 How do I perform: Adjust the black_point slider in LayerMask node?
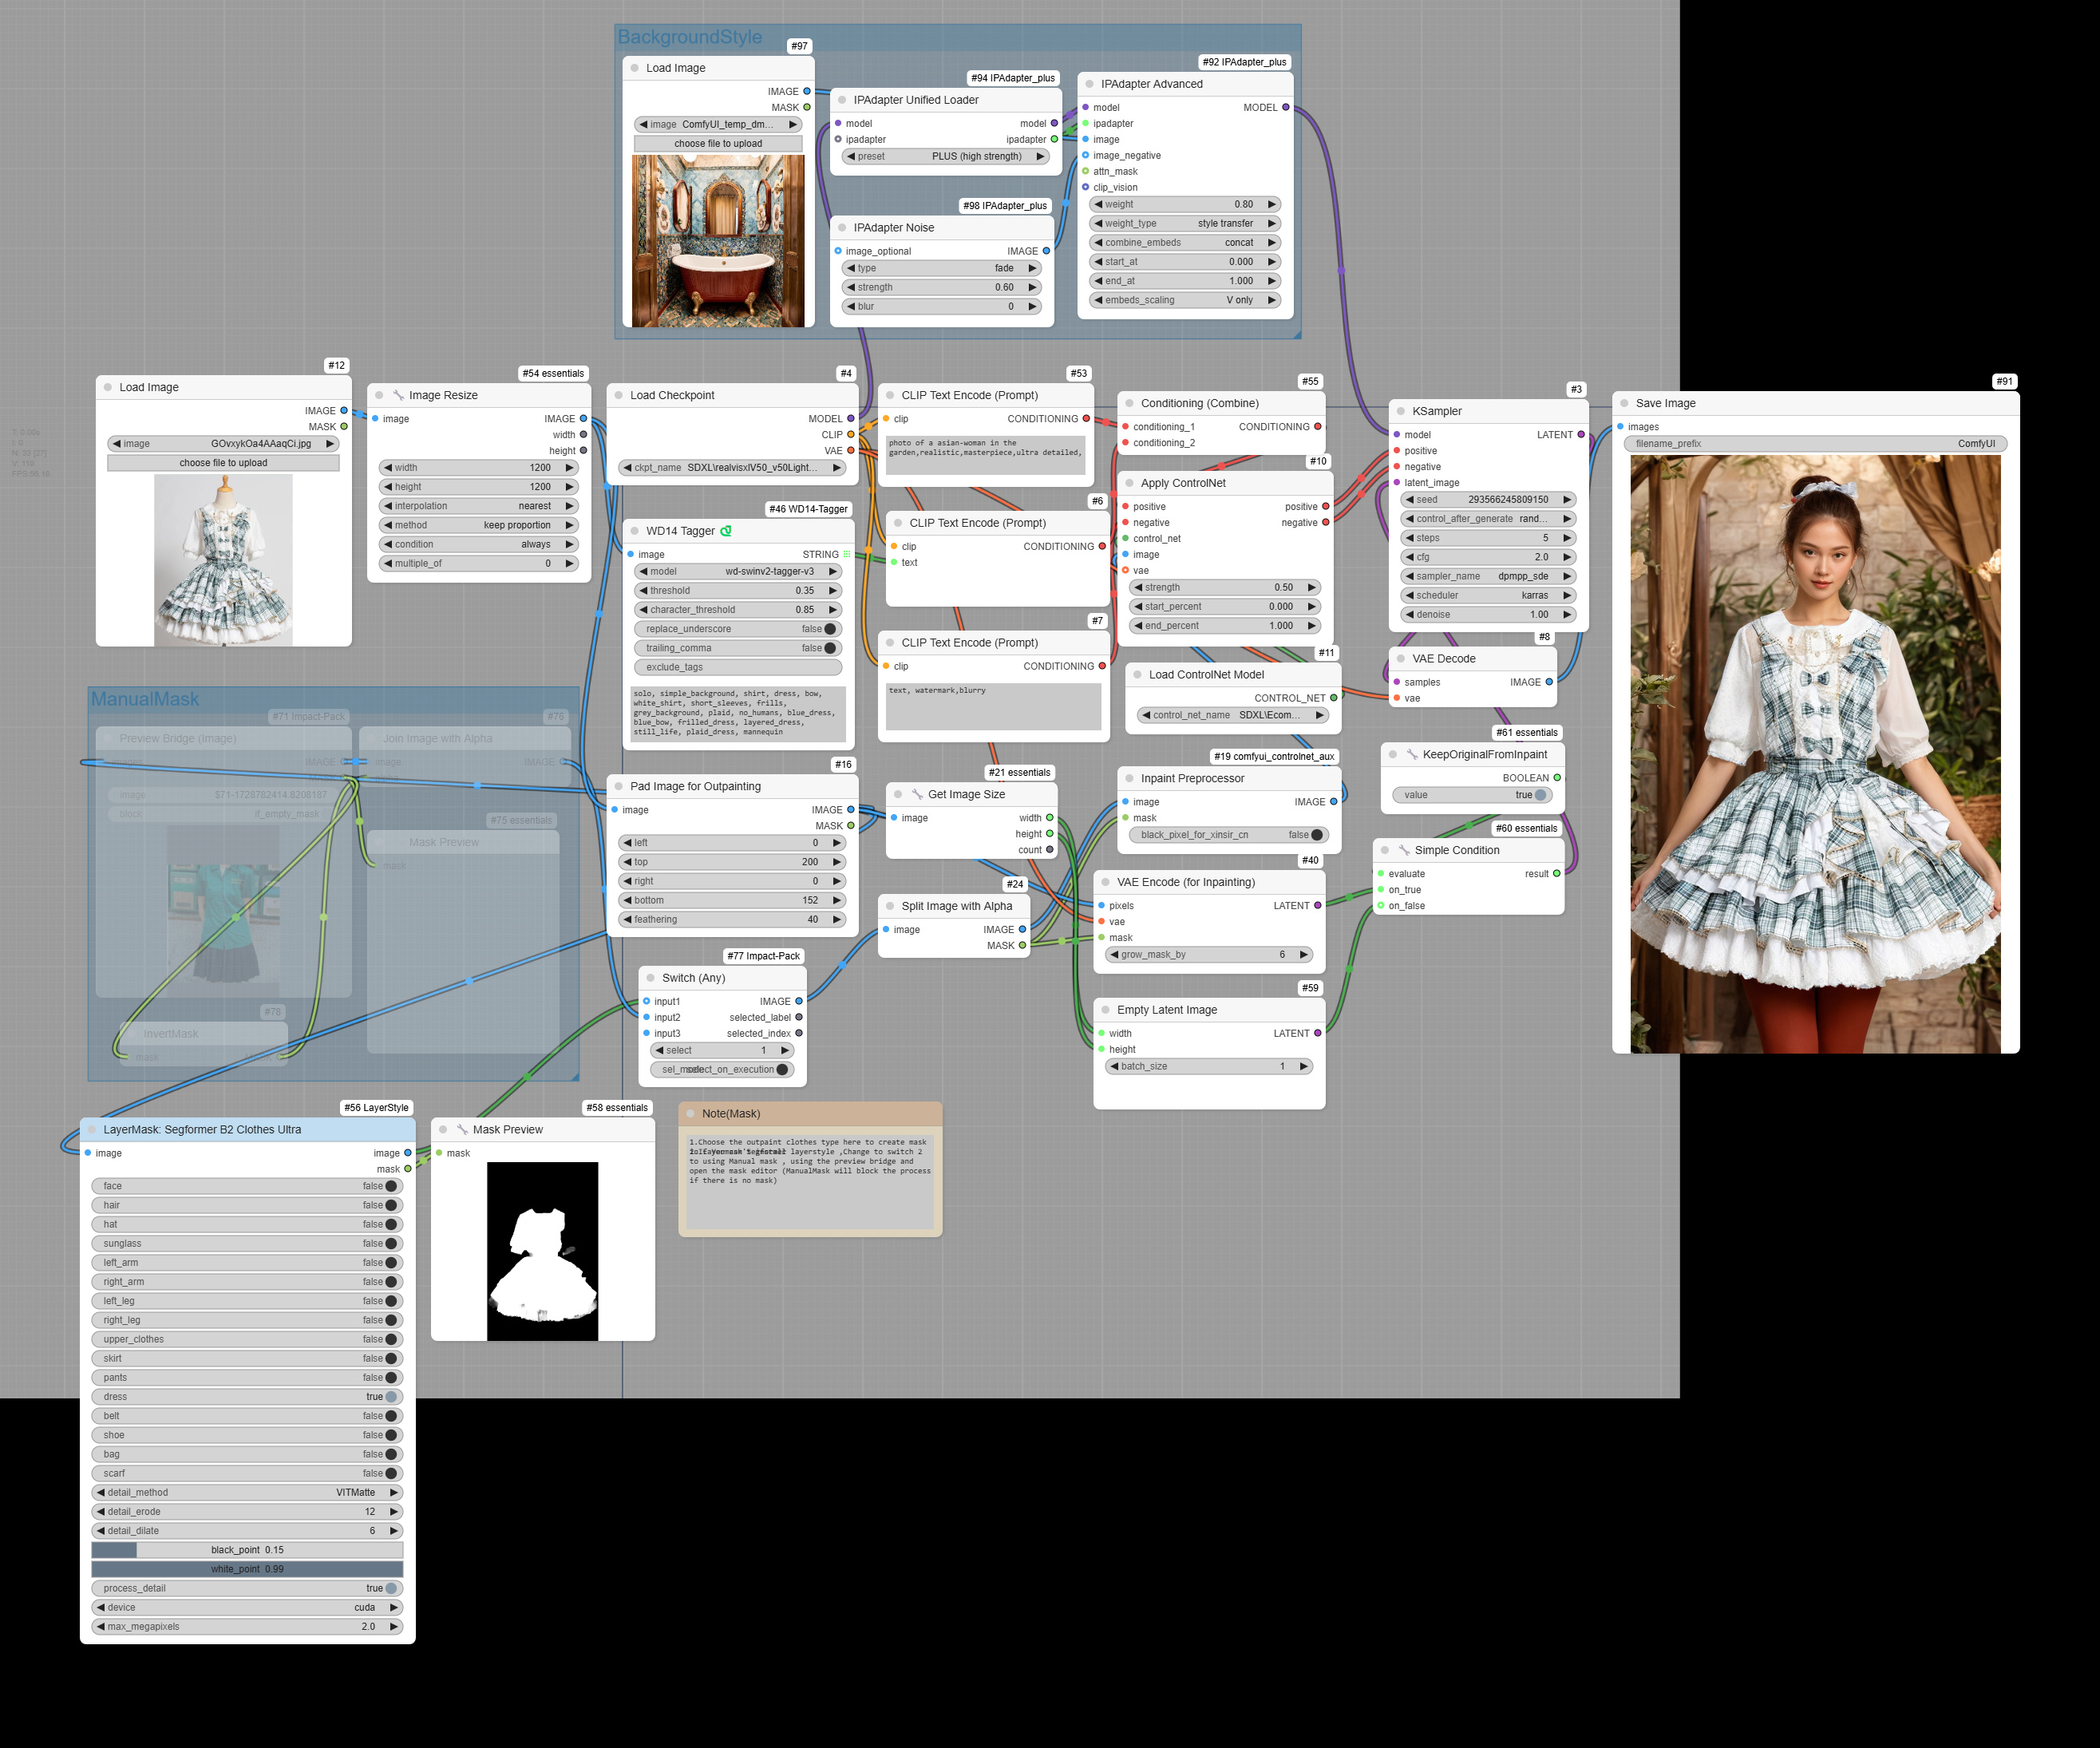point(247,1550)
